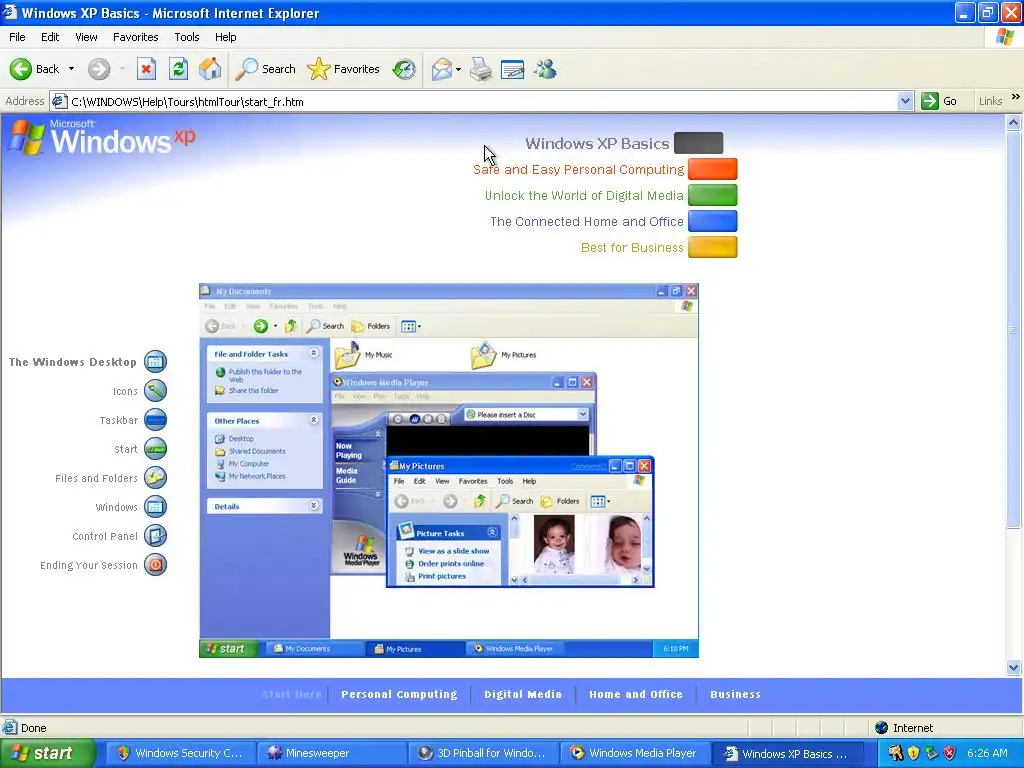
Task: Click the blue Connected Home and Office swatch
Action: 712,221
